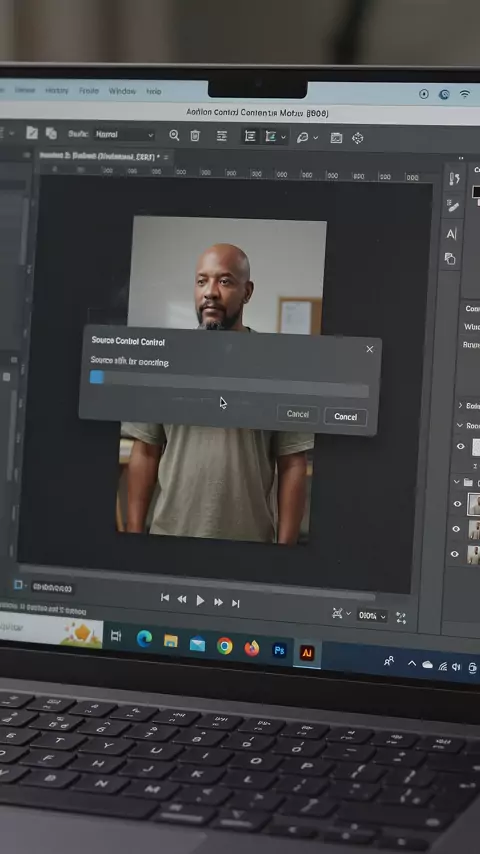
Task: Open Google Chrome from the taskbar
Action: click(x=224, y=646)
